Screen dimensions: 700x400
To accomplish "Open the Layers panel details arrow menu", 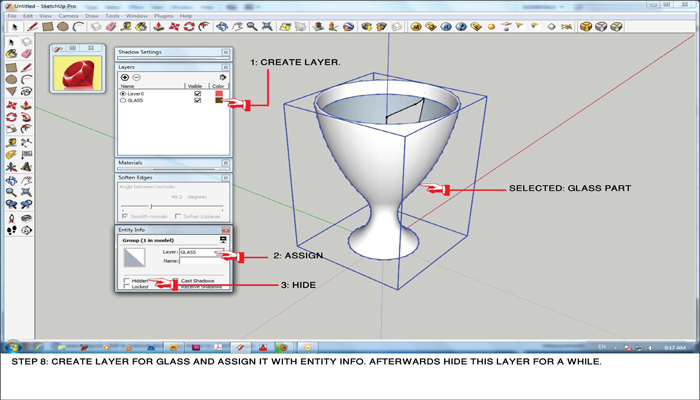I will (x=223, y=77).
